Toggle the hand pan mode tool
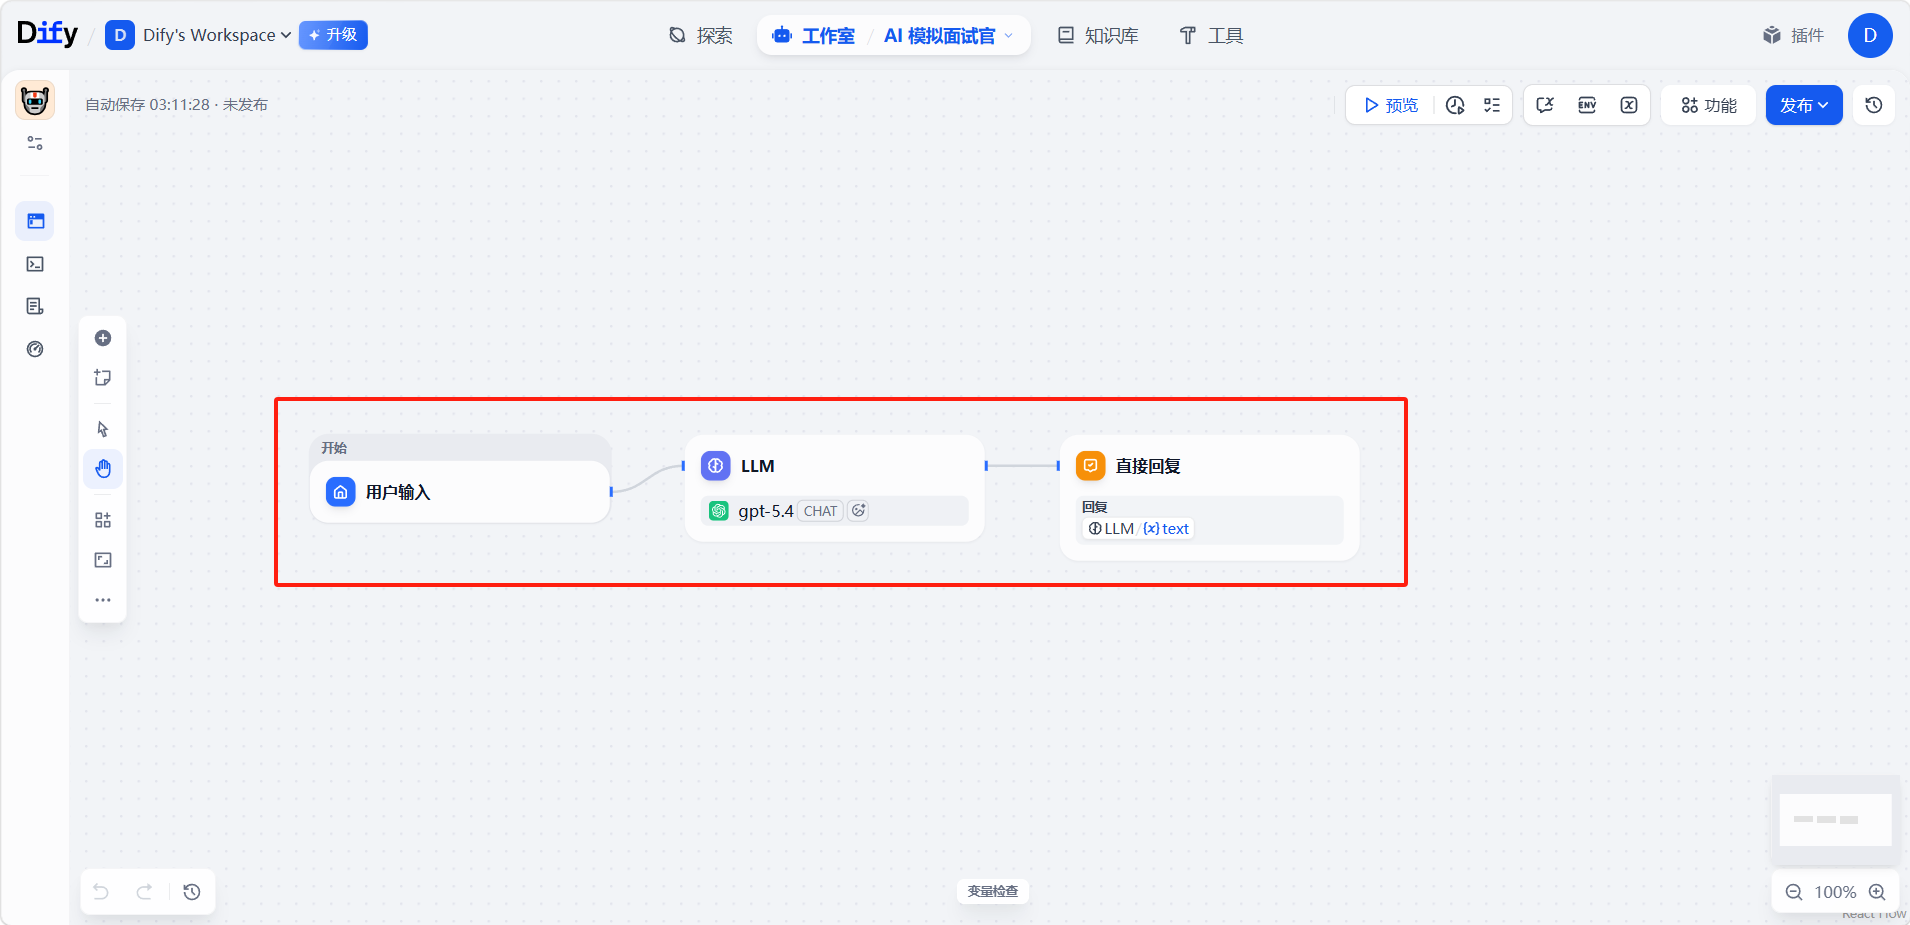 103,469
